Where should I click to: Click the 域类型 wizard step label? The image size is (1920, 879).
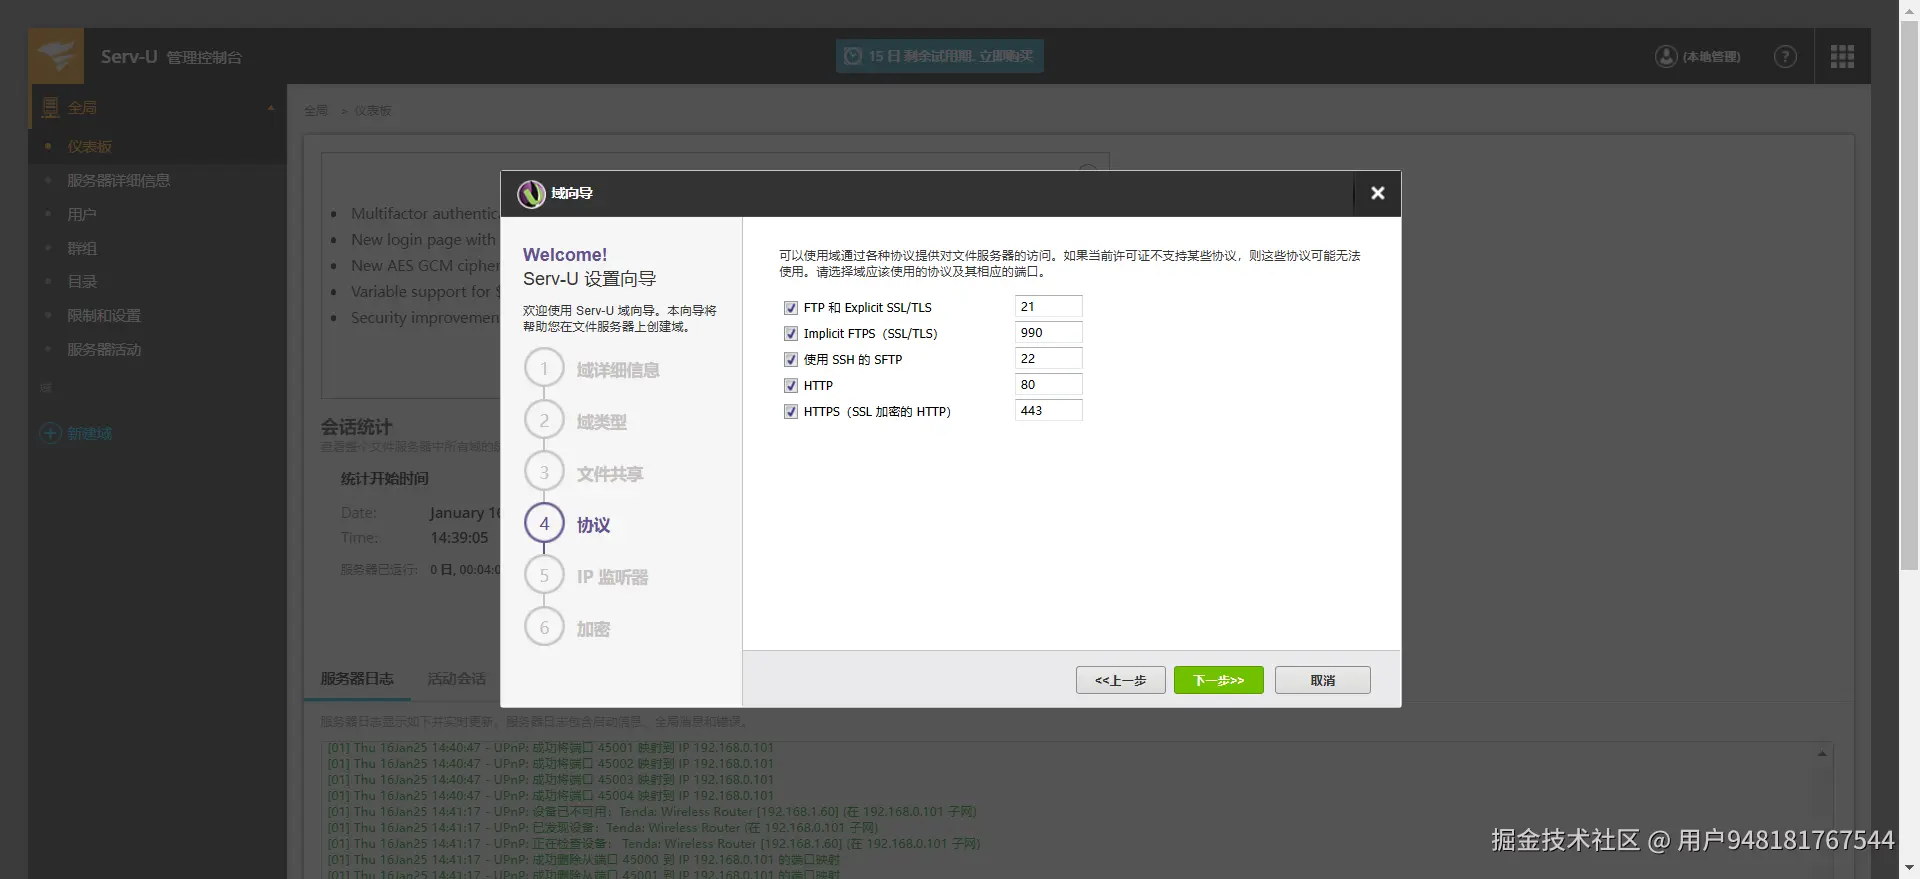(601, 422)
